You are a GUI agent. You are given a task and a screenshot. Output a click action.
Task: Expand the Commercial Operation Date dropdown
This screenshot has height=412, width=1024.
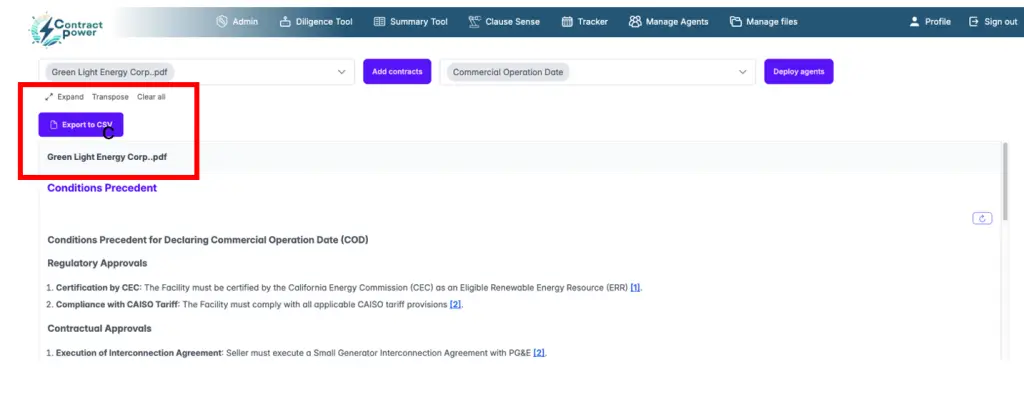[x=742, y=72]
